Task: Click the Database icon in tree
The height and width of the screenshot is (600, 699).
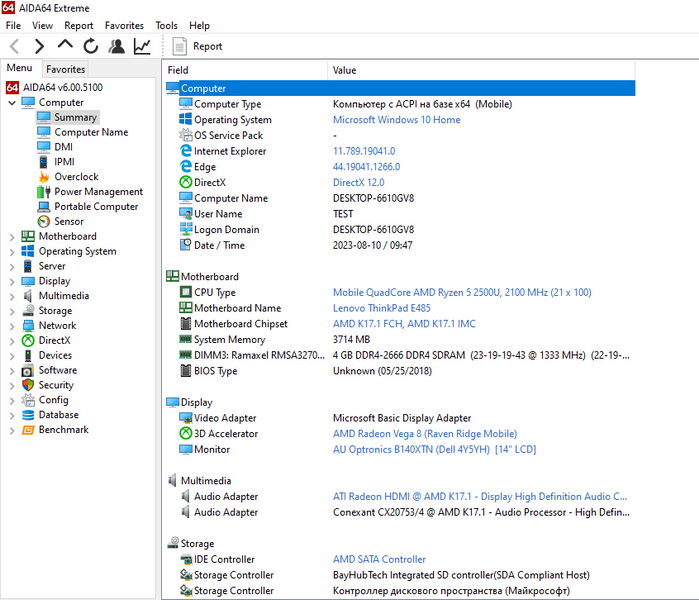Action: click(28, 415)
